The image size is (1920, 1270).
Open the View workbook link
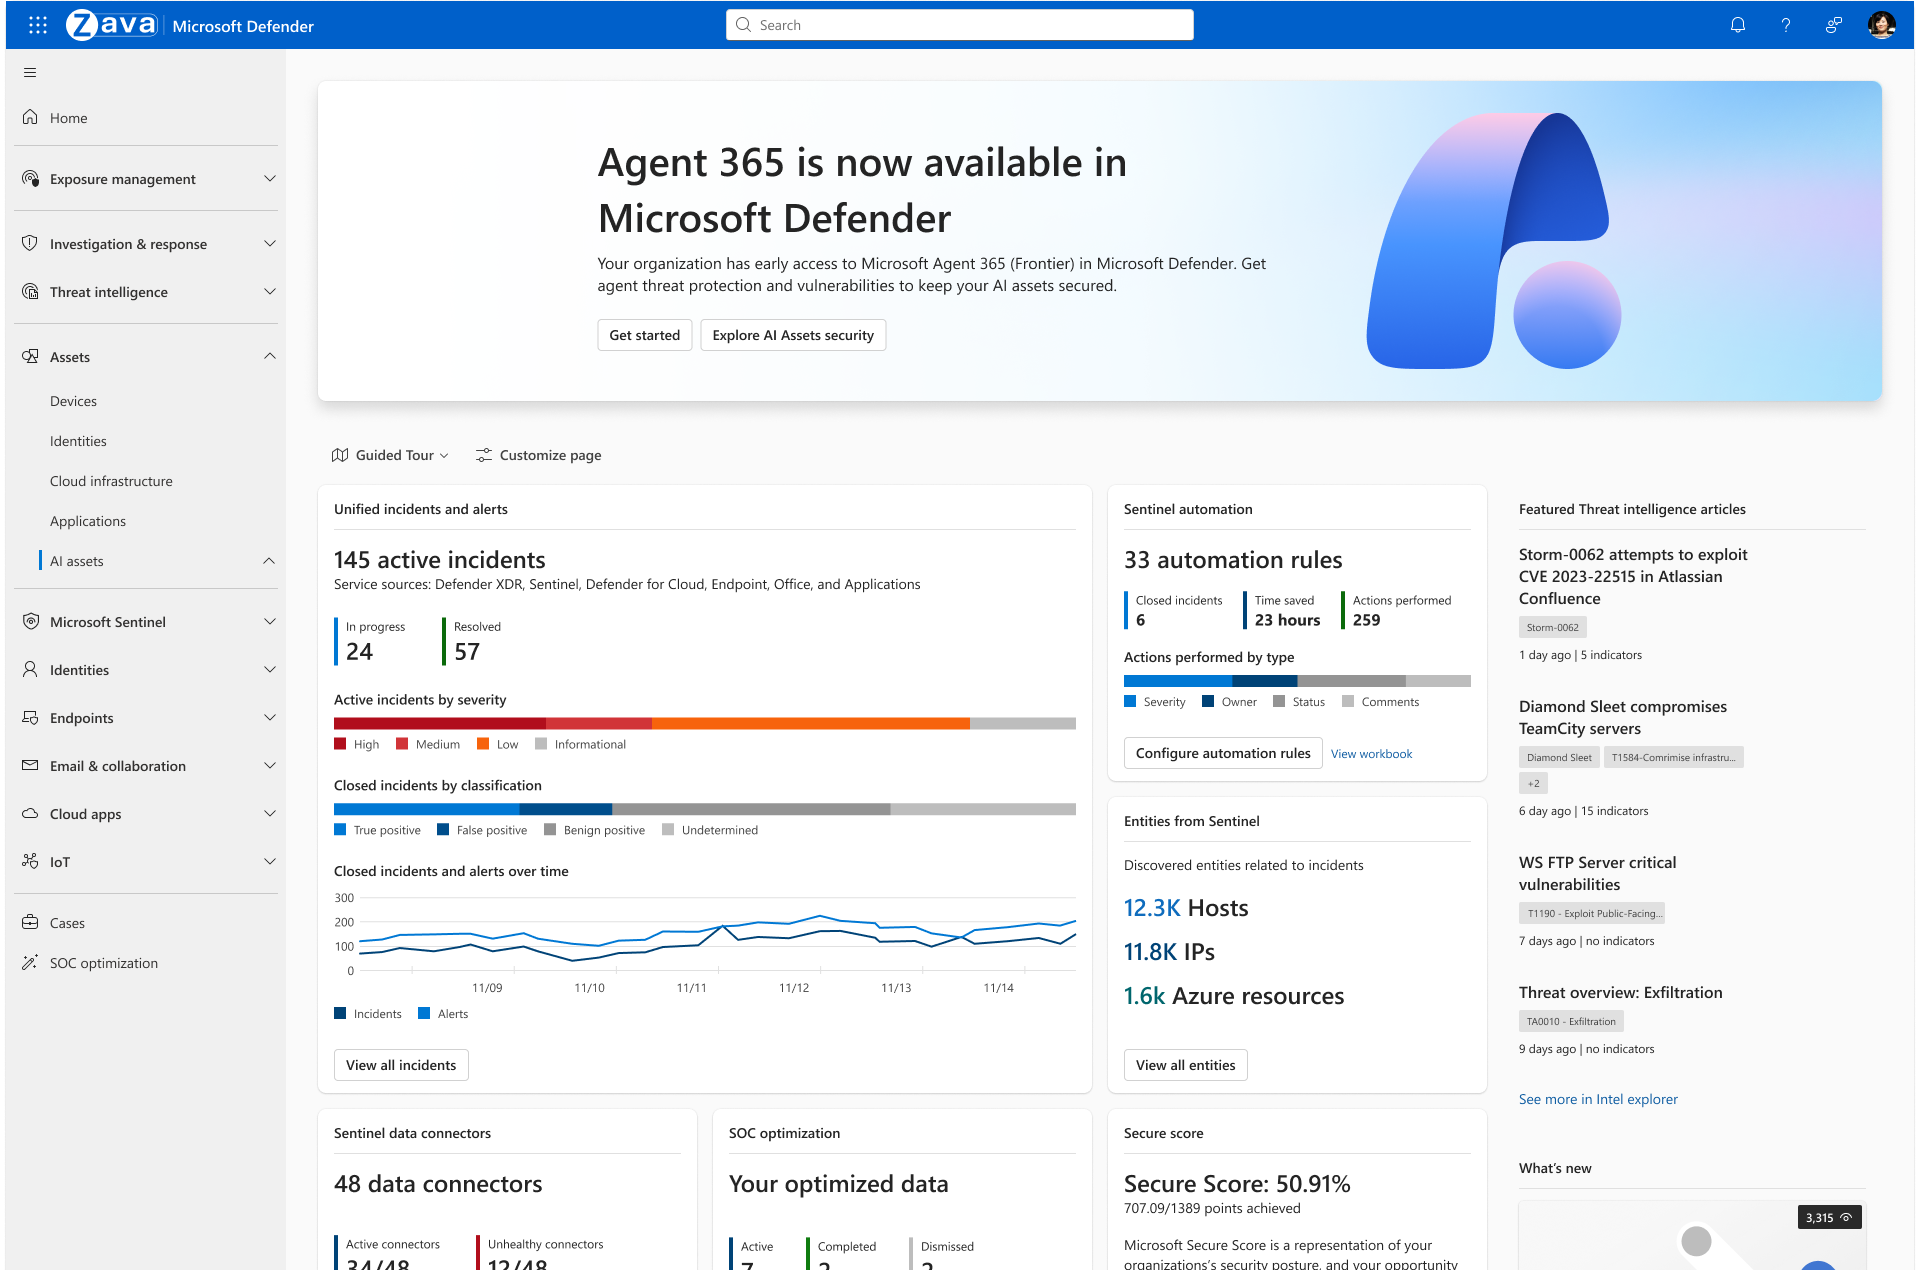1371,754
